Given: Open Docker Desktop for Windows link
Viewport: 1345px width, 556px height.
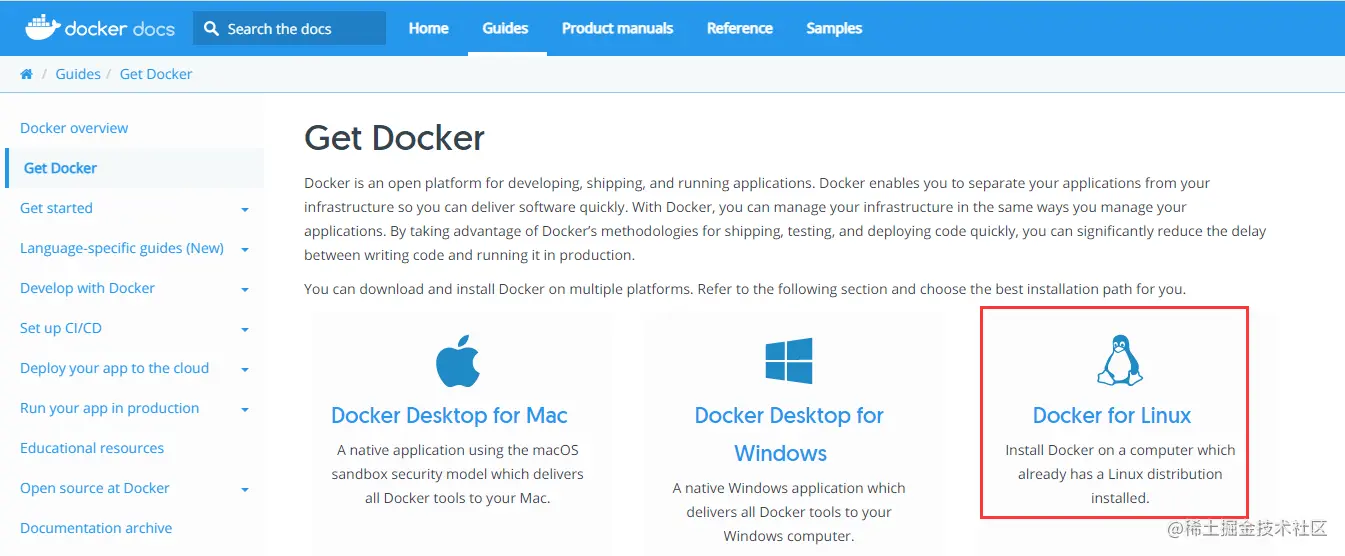Looking at the screenshot, I should pyautogui.click(x=789, y=434).
